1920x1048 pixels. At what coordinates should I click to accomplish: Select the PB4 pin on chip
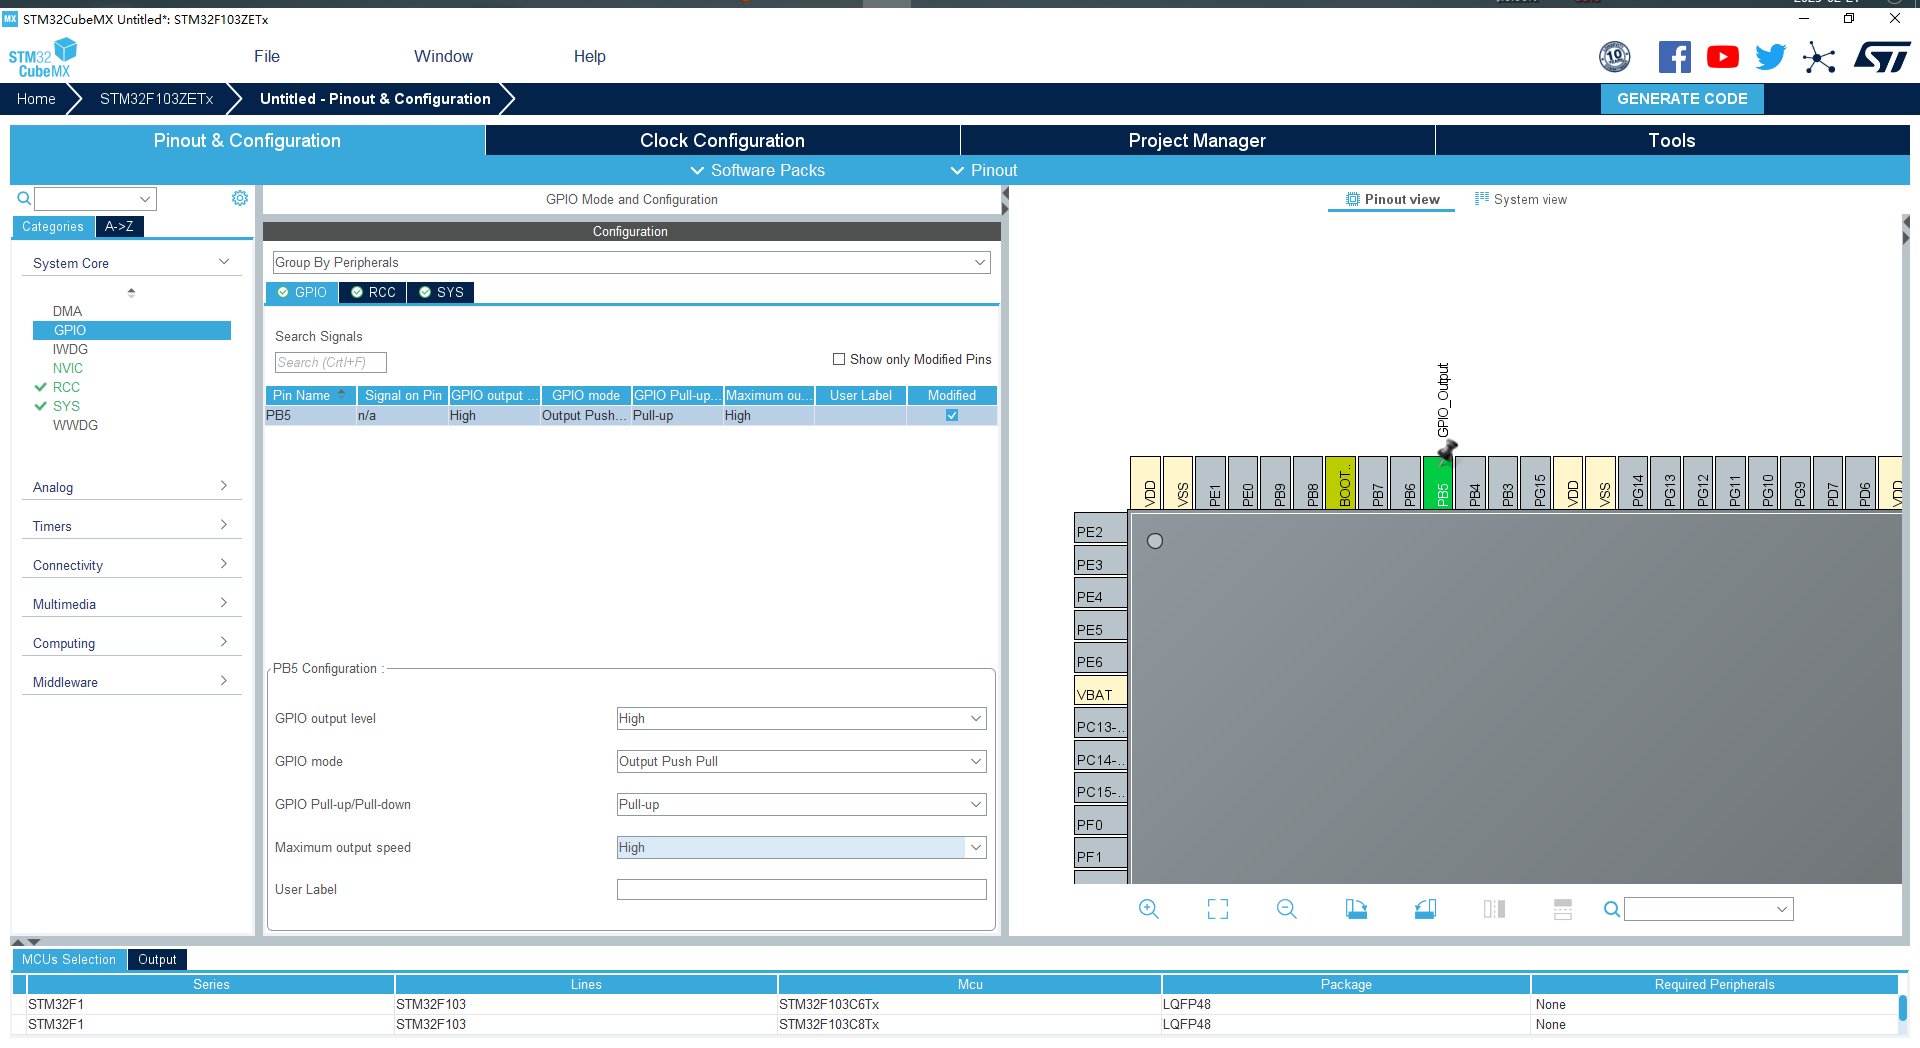point(1473,483)
